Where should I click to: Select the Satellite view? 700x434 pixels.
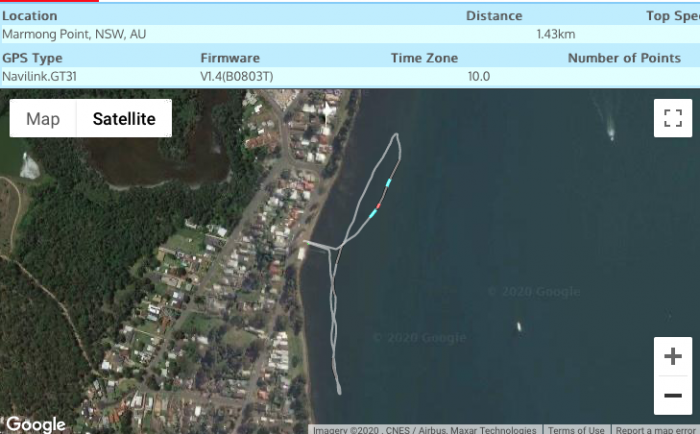(x=124, y=119)
